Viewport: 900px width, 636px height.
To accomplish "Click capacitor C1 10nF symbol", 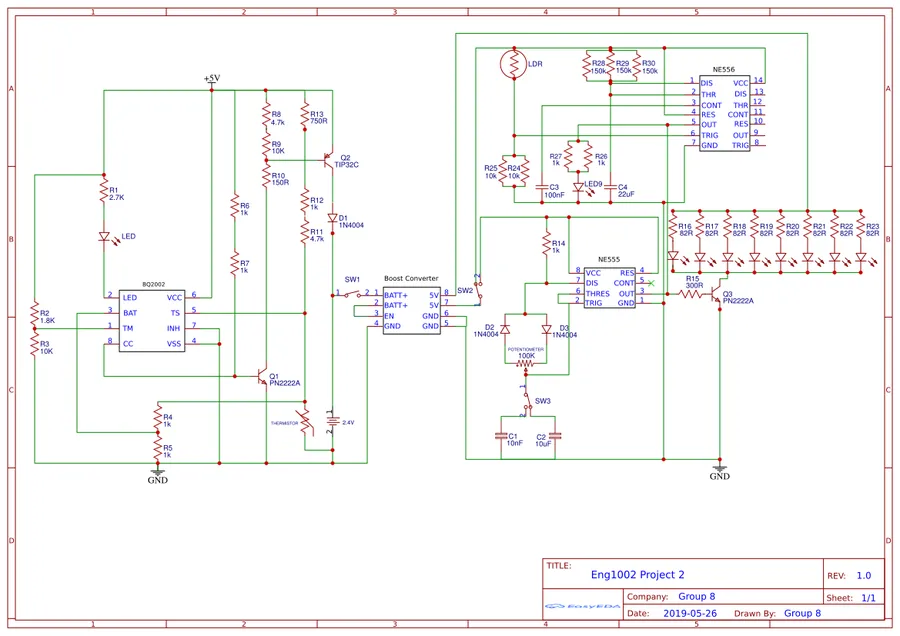I will (x=501, y=436).
